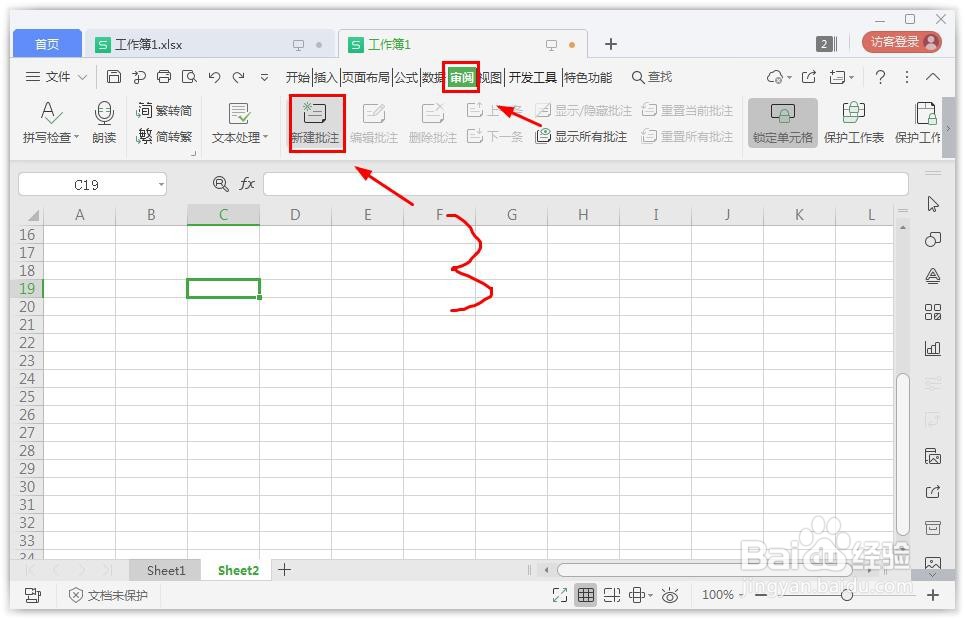Open the quick access toolbar customize dropdown
This screenshot has width=965, height=619.
tap(264, 78)
